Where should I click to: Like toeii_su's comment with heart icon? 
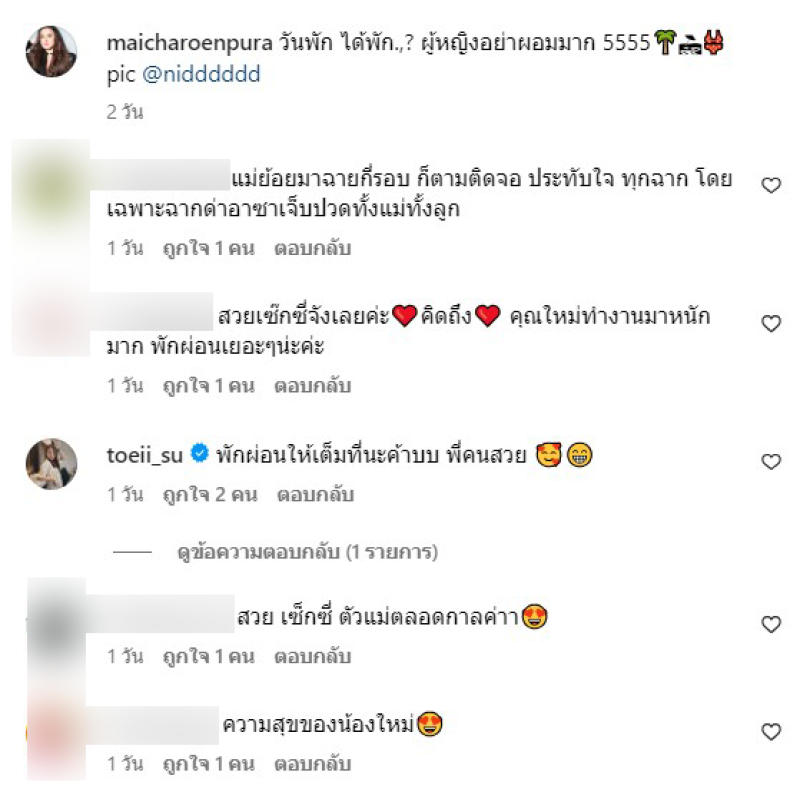pos(771,462)
